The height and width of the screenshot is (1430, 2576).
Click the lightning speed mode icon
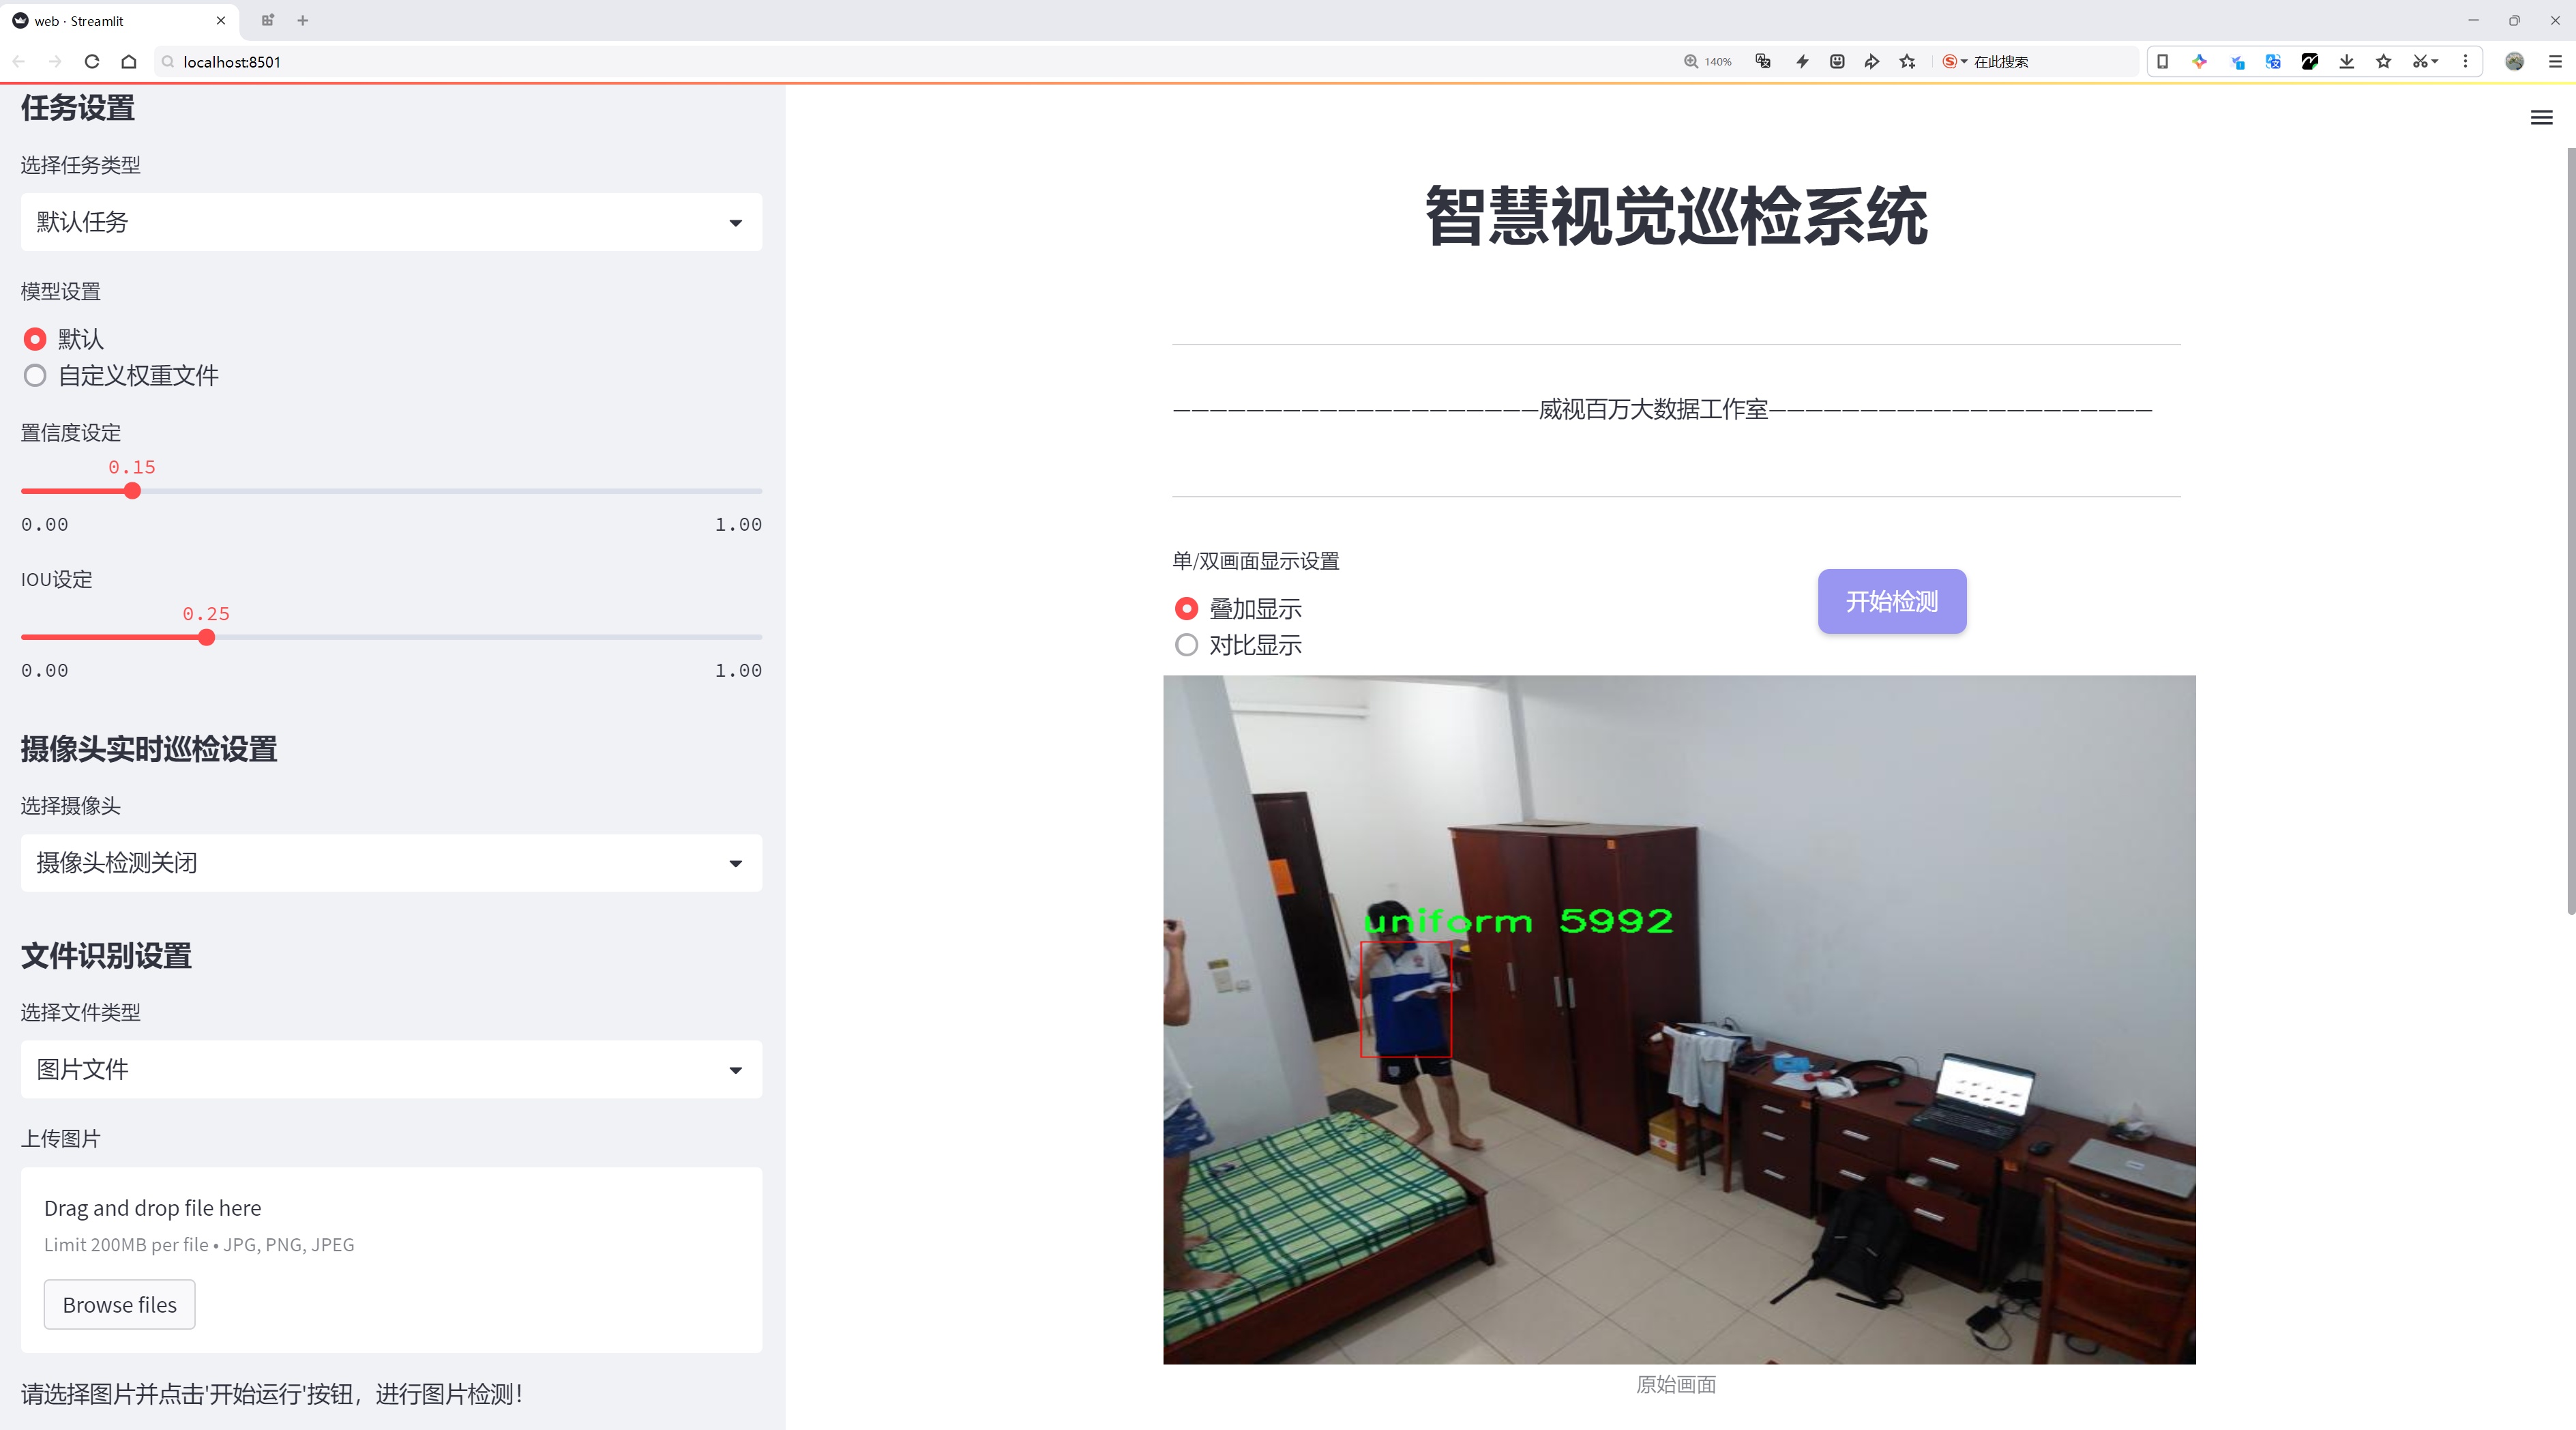coord(1802,62)
